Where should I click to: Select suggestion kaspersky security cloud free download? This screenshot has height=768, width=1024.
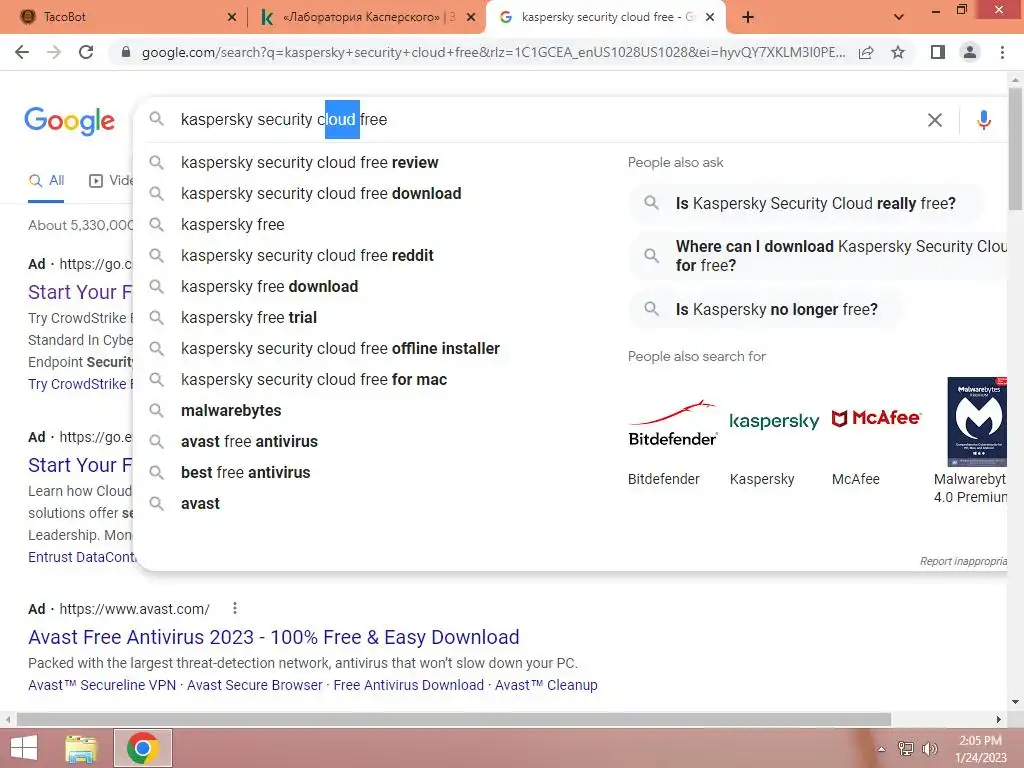pyautogui.click(x=321, y=193)
